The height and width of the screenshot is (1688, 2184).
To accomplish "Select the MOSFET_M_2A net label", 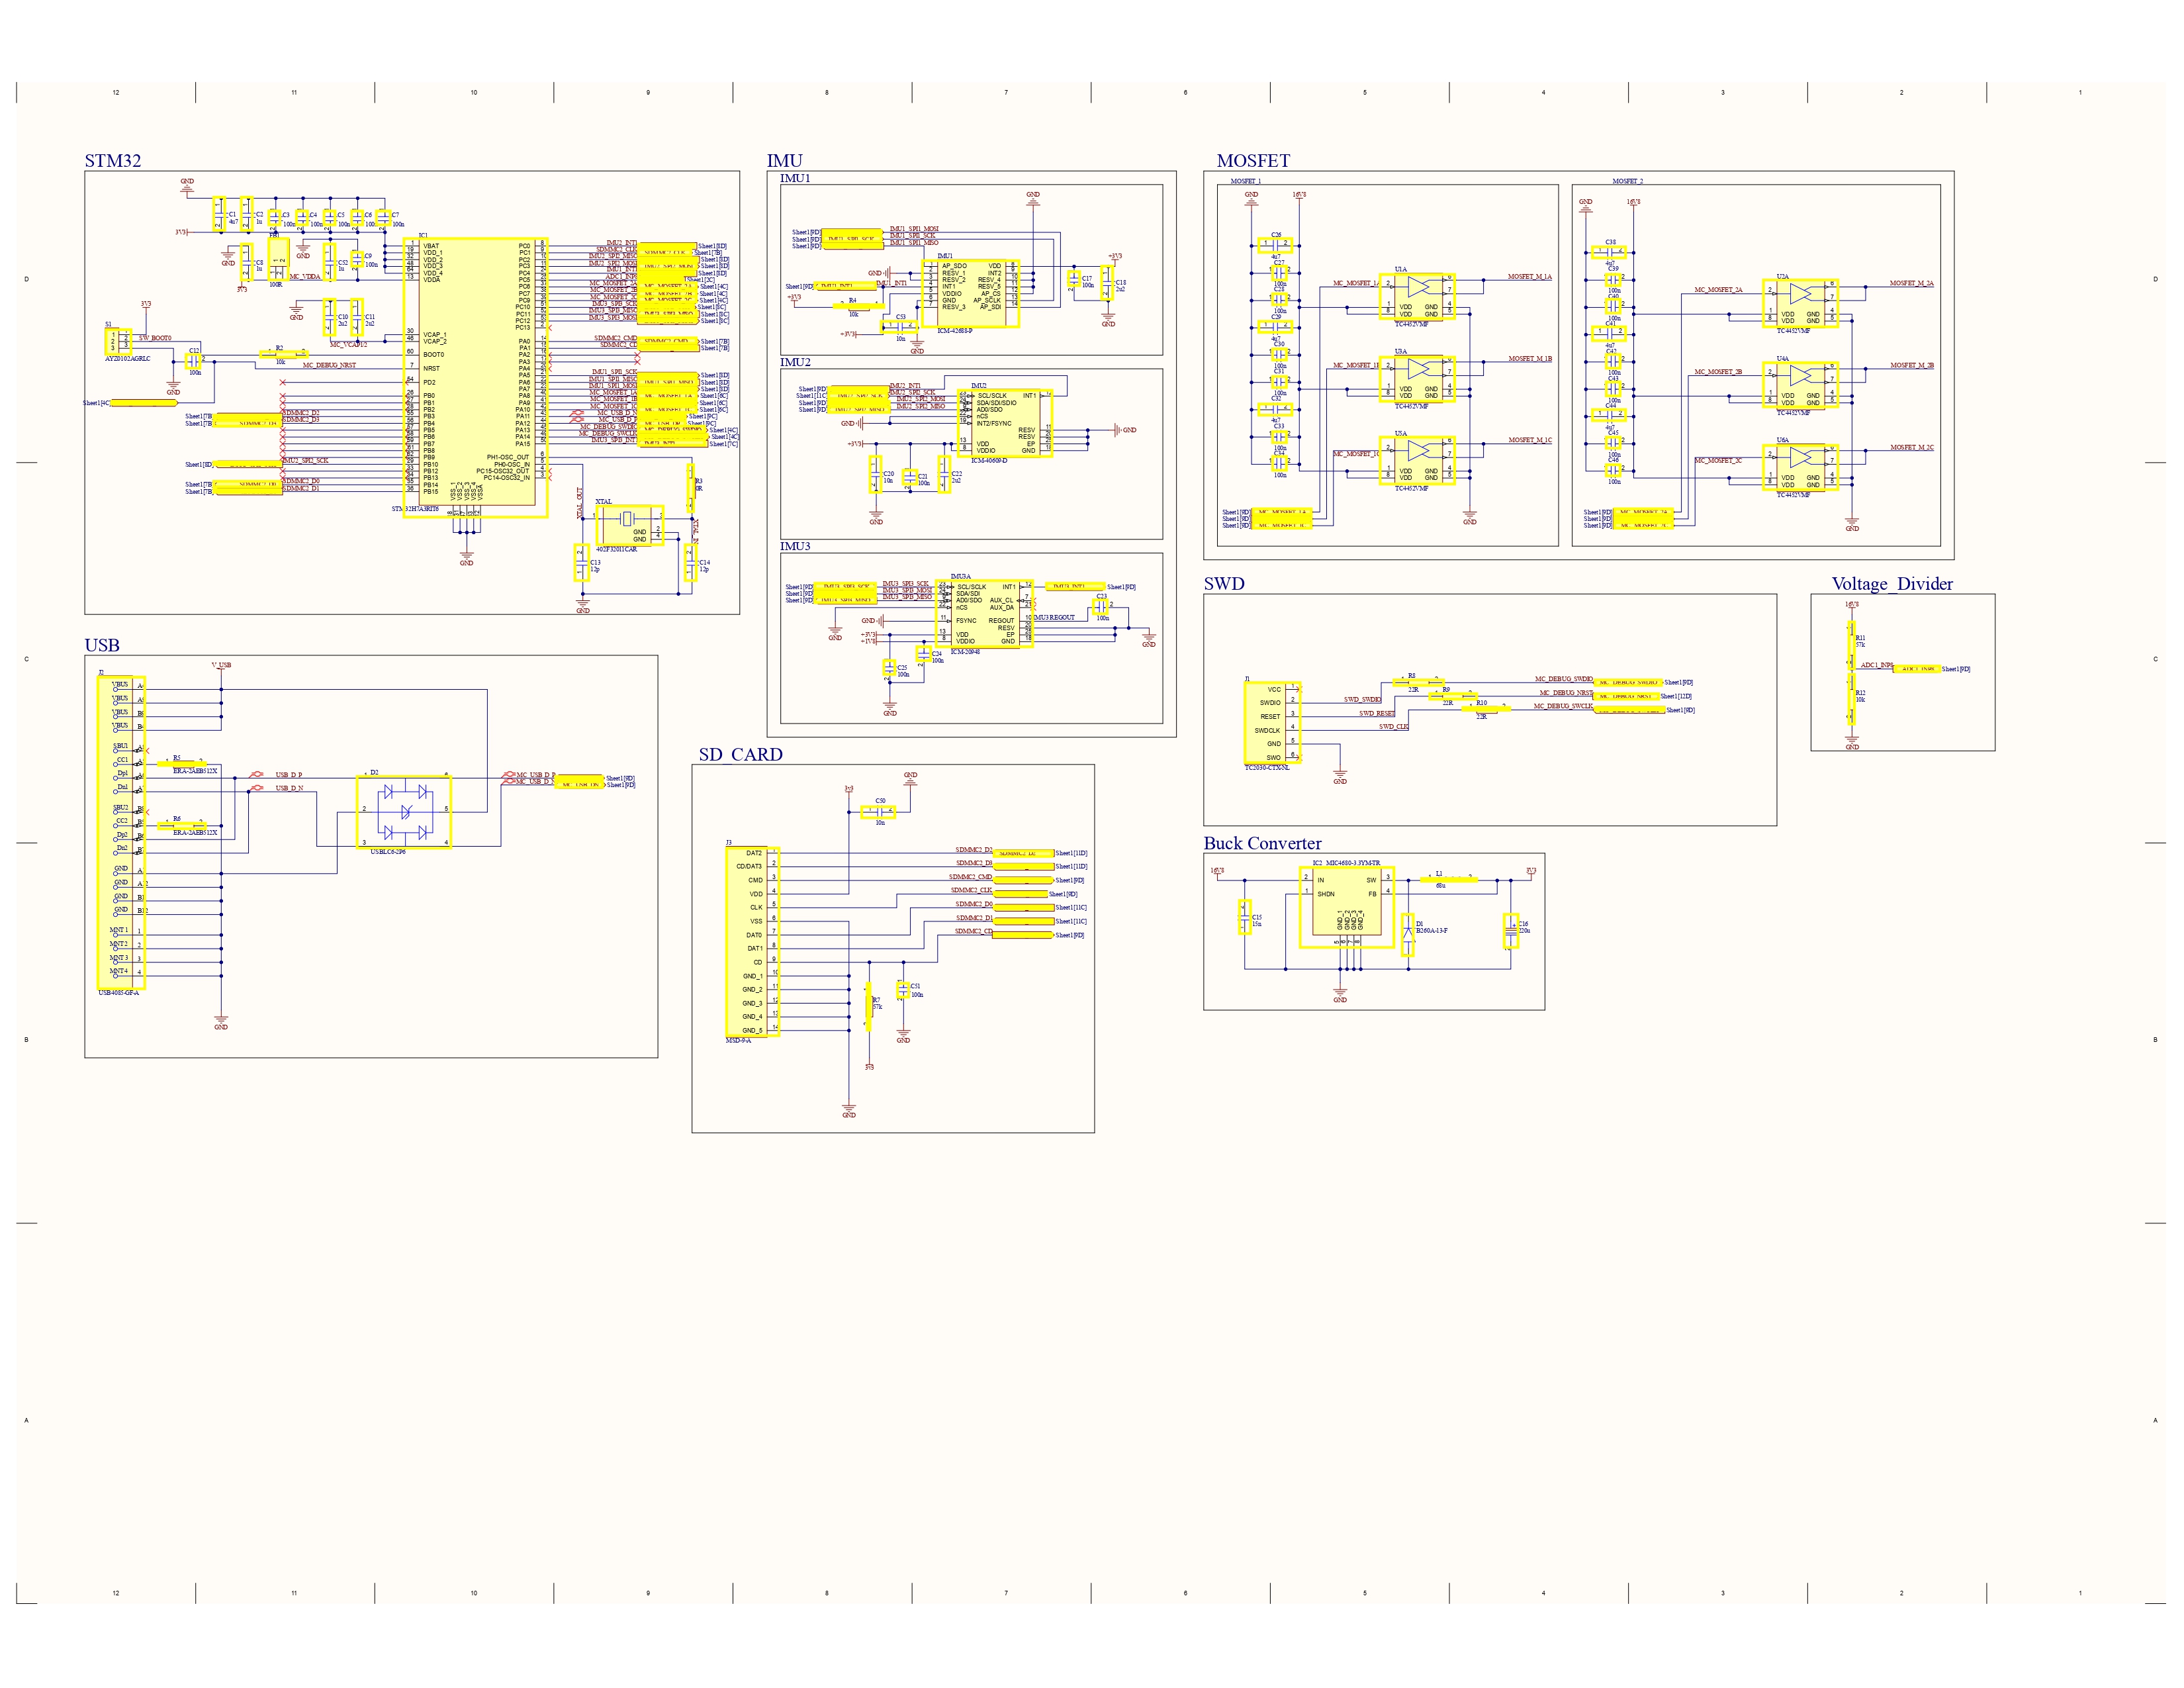I will (x=1911, y=283).
